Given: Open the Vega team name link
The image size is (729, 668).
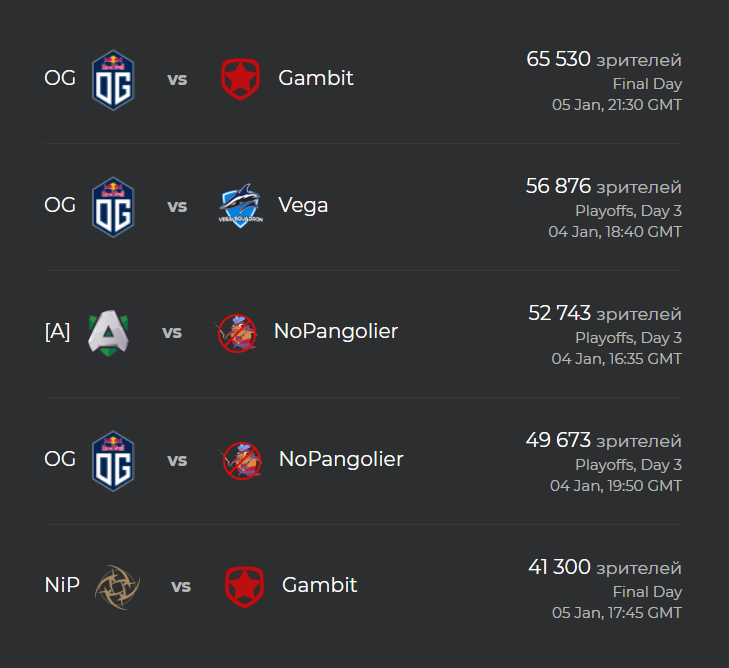Looking at the screenshot, I should 303,205.
